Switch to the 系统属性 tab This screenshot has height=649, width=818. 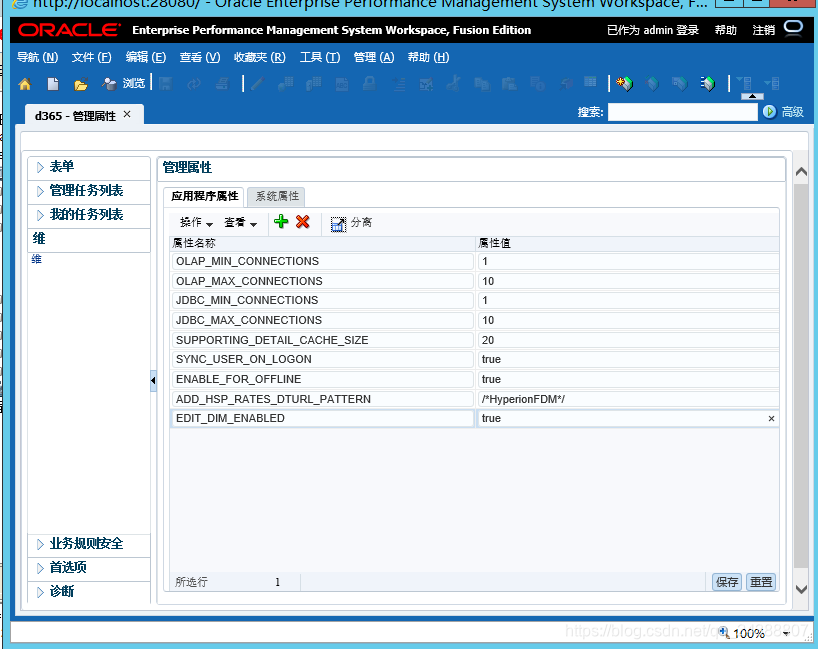tap(276, 196)
